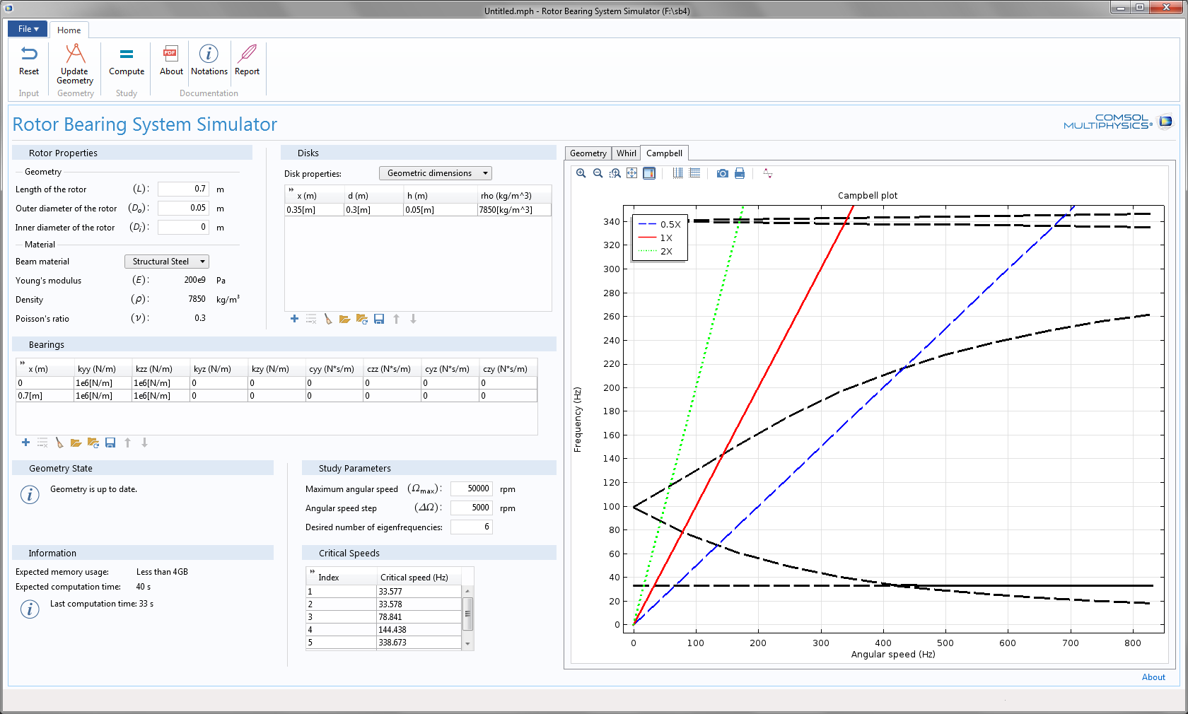Click the Maximum angular speed input field
1188x714 pixels.
coord(471,489)
